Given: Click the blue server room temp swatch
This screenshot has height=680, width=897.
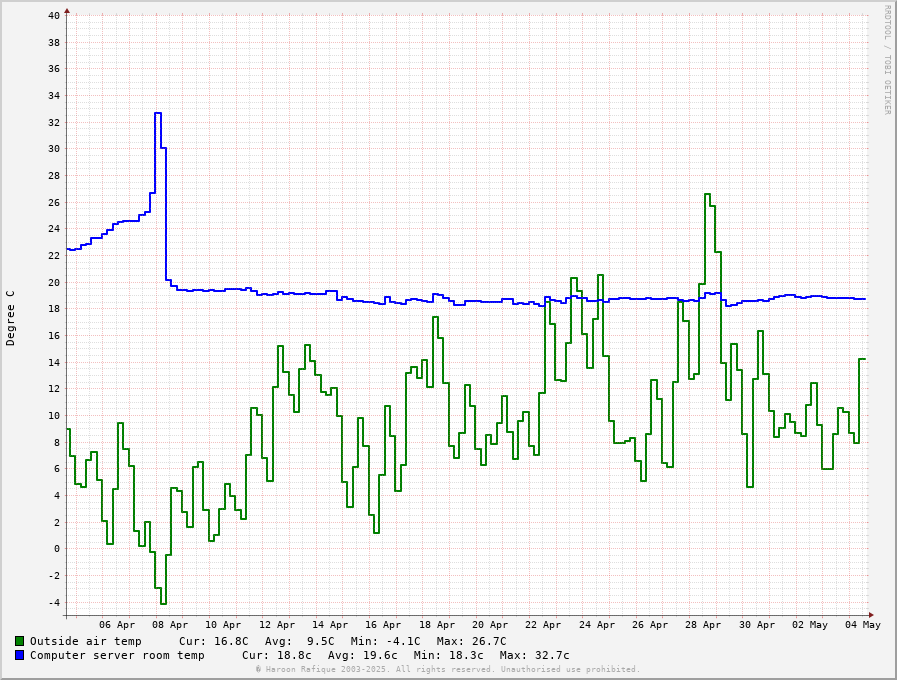Looking at the screenshot, I should click(19, 655).
